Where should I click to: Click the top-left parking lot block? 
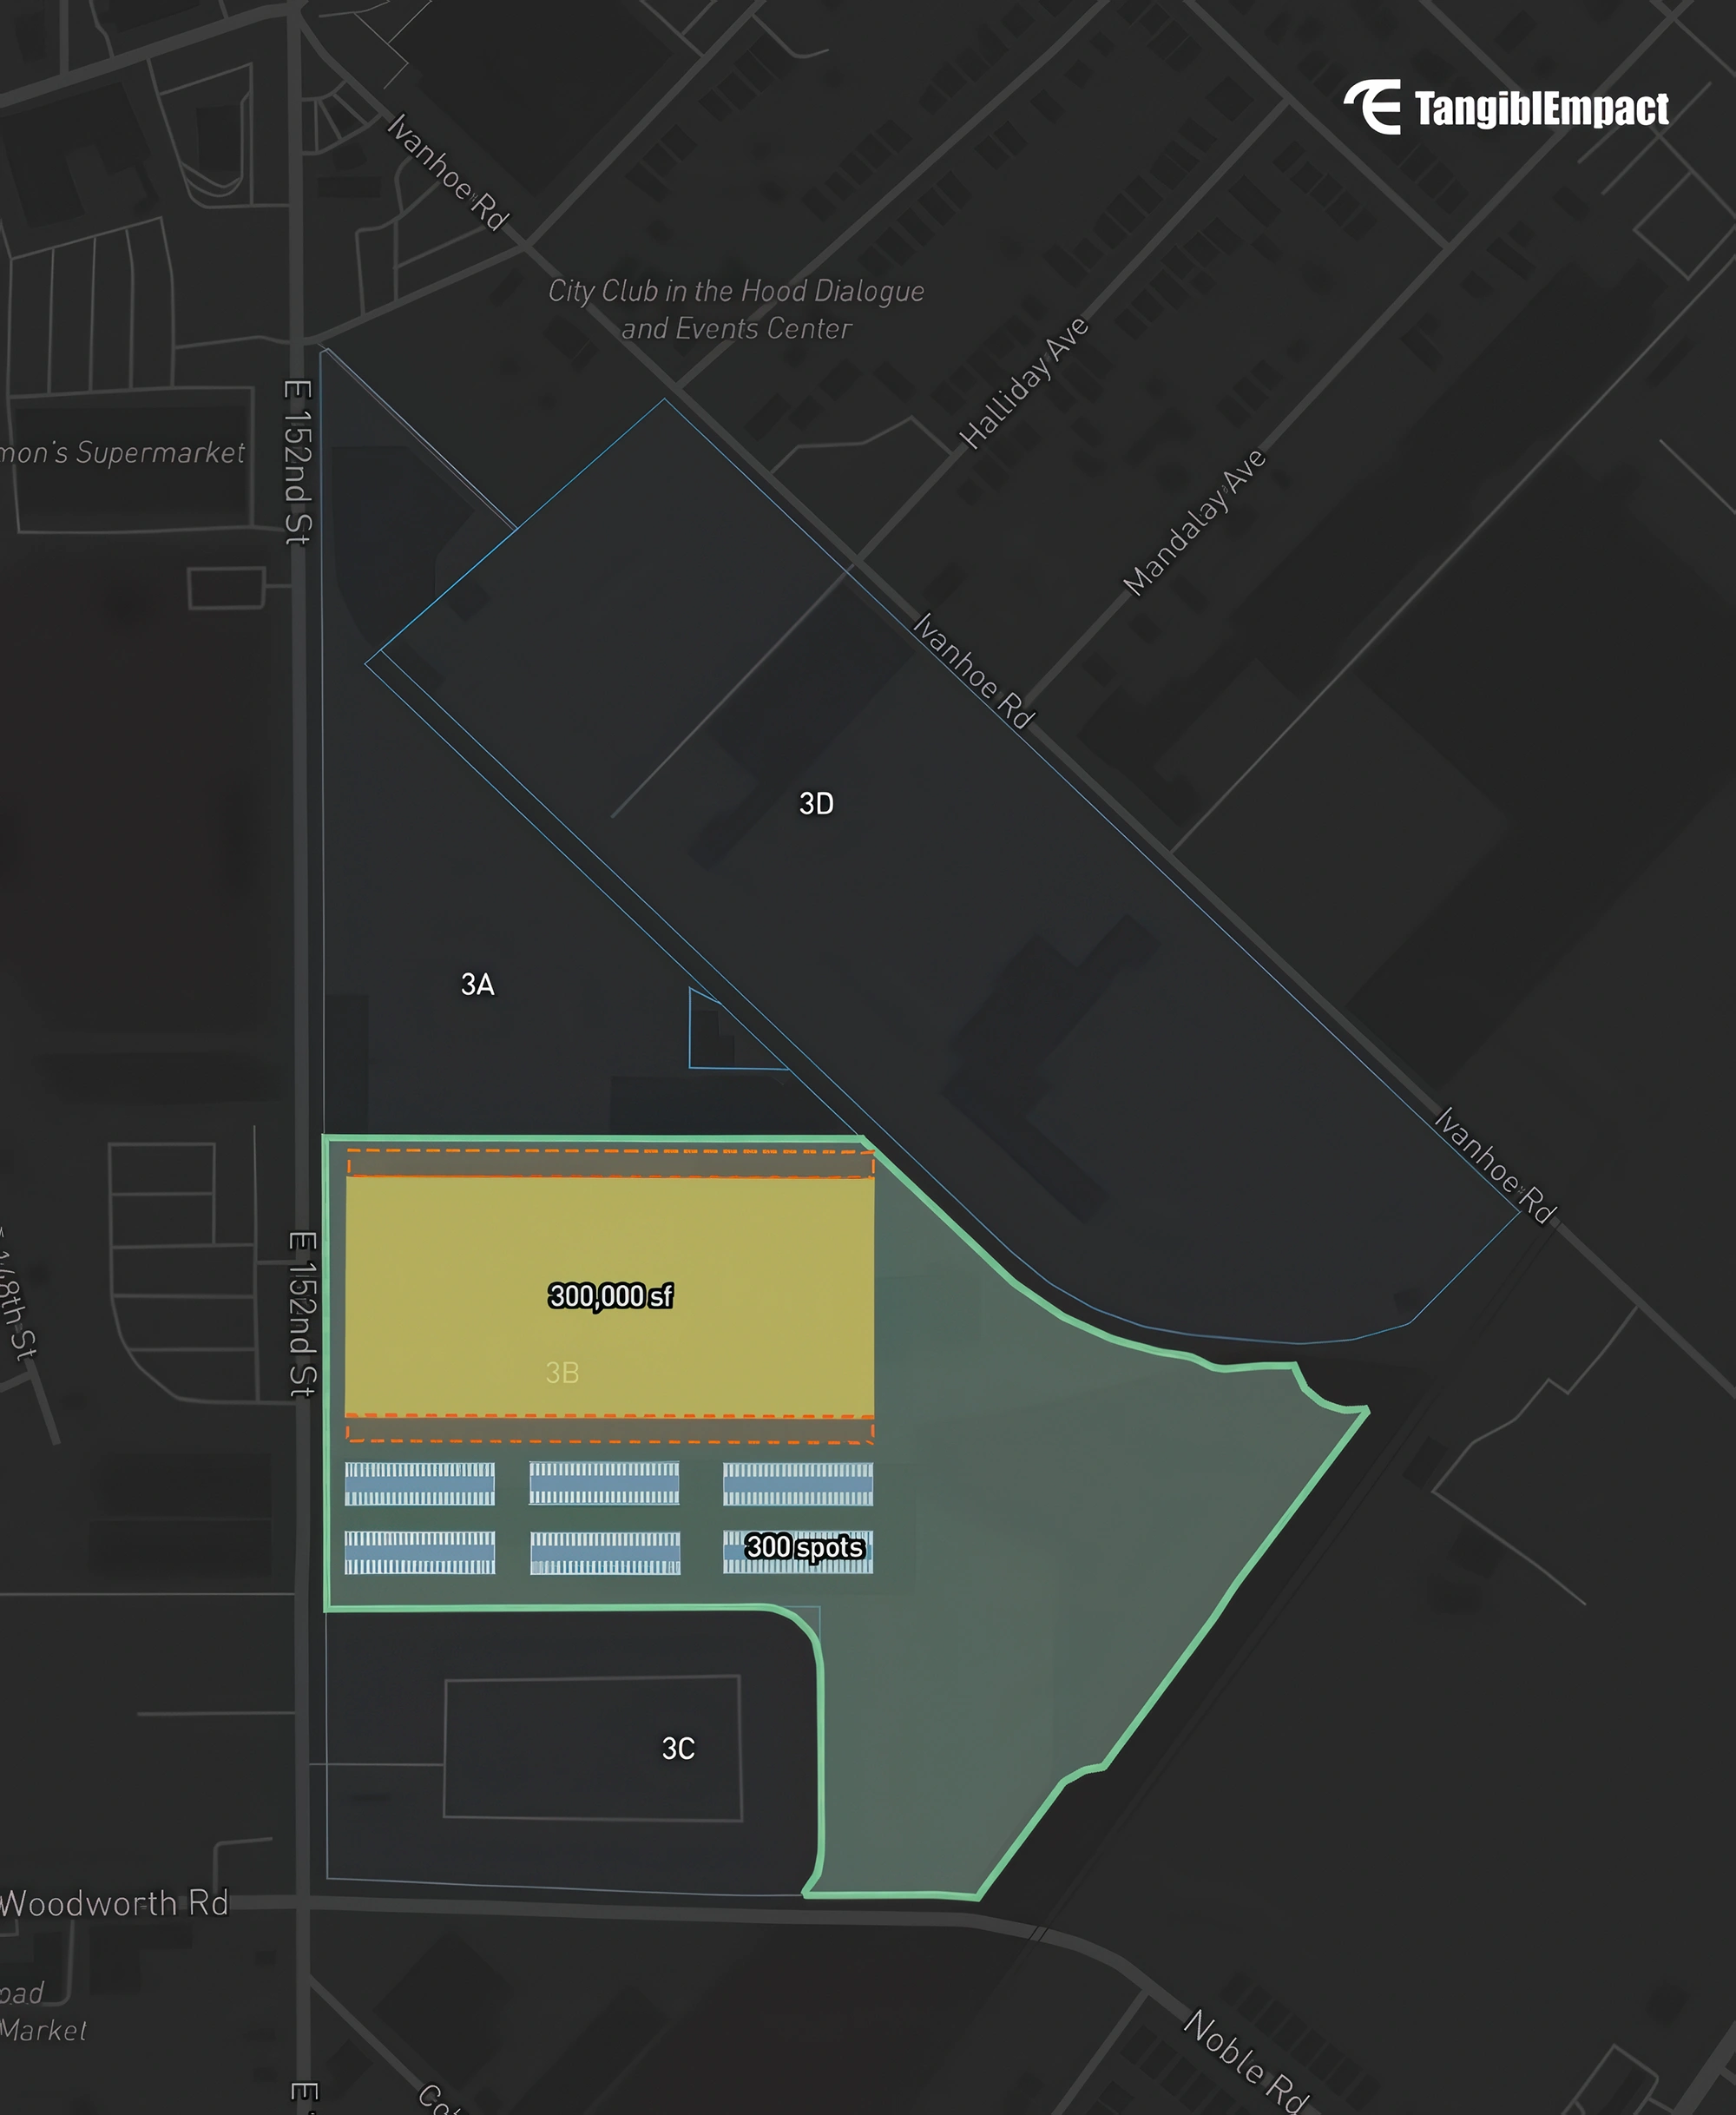click(419, 1484)
